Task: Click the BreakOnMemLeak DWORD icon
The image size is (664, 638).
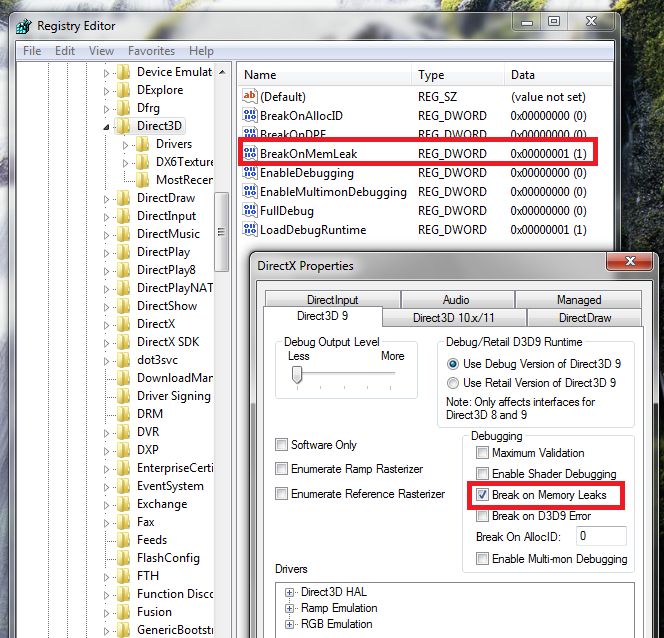Action: pos(249,153)
